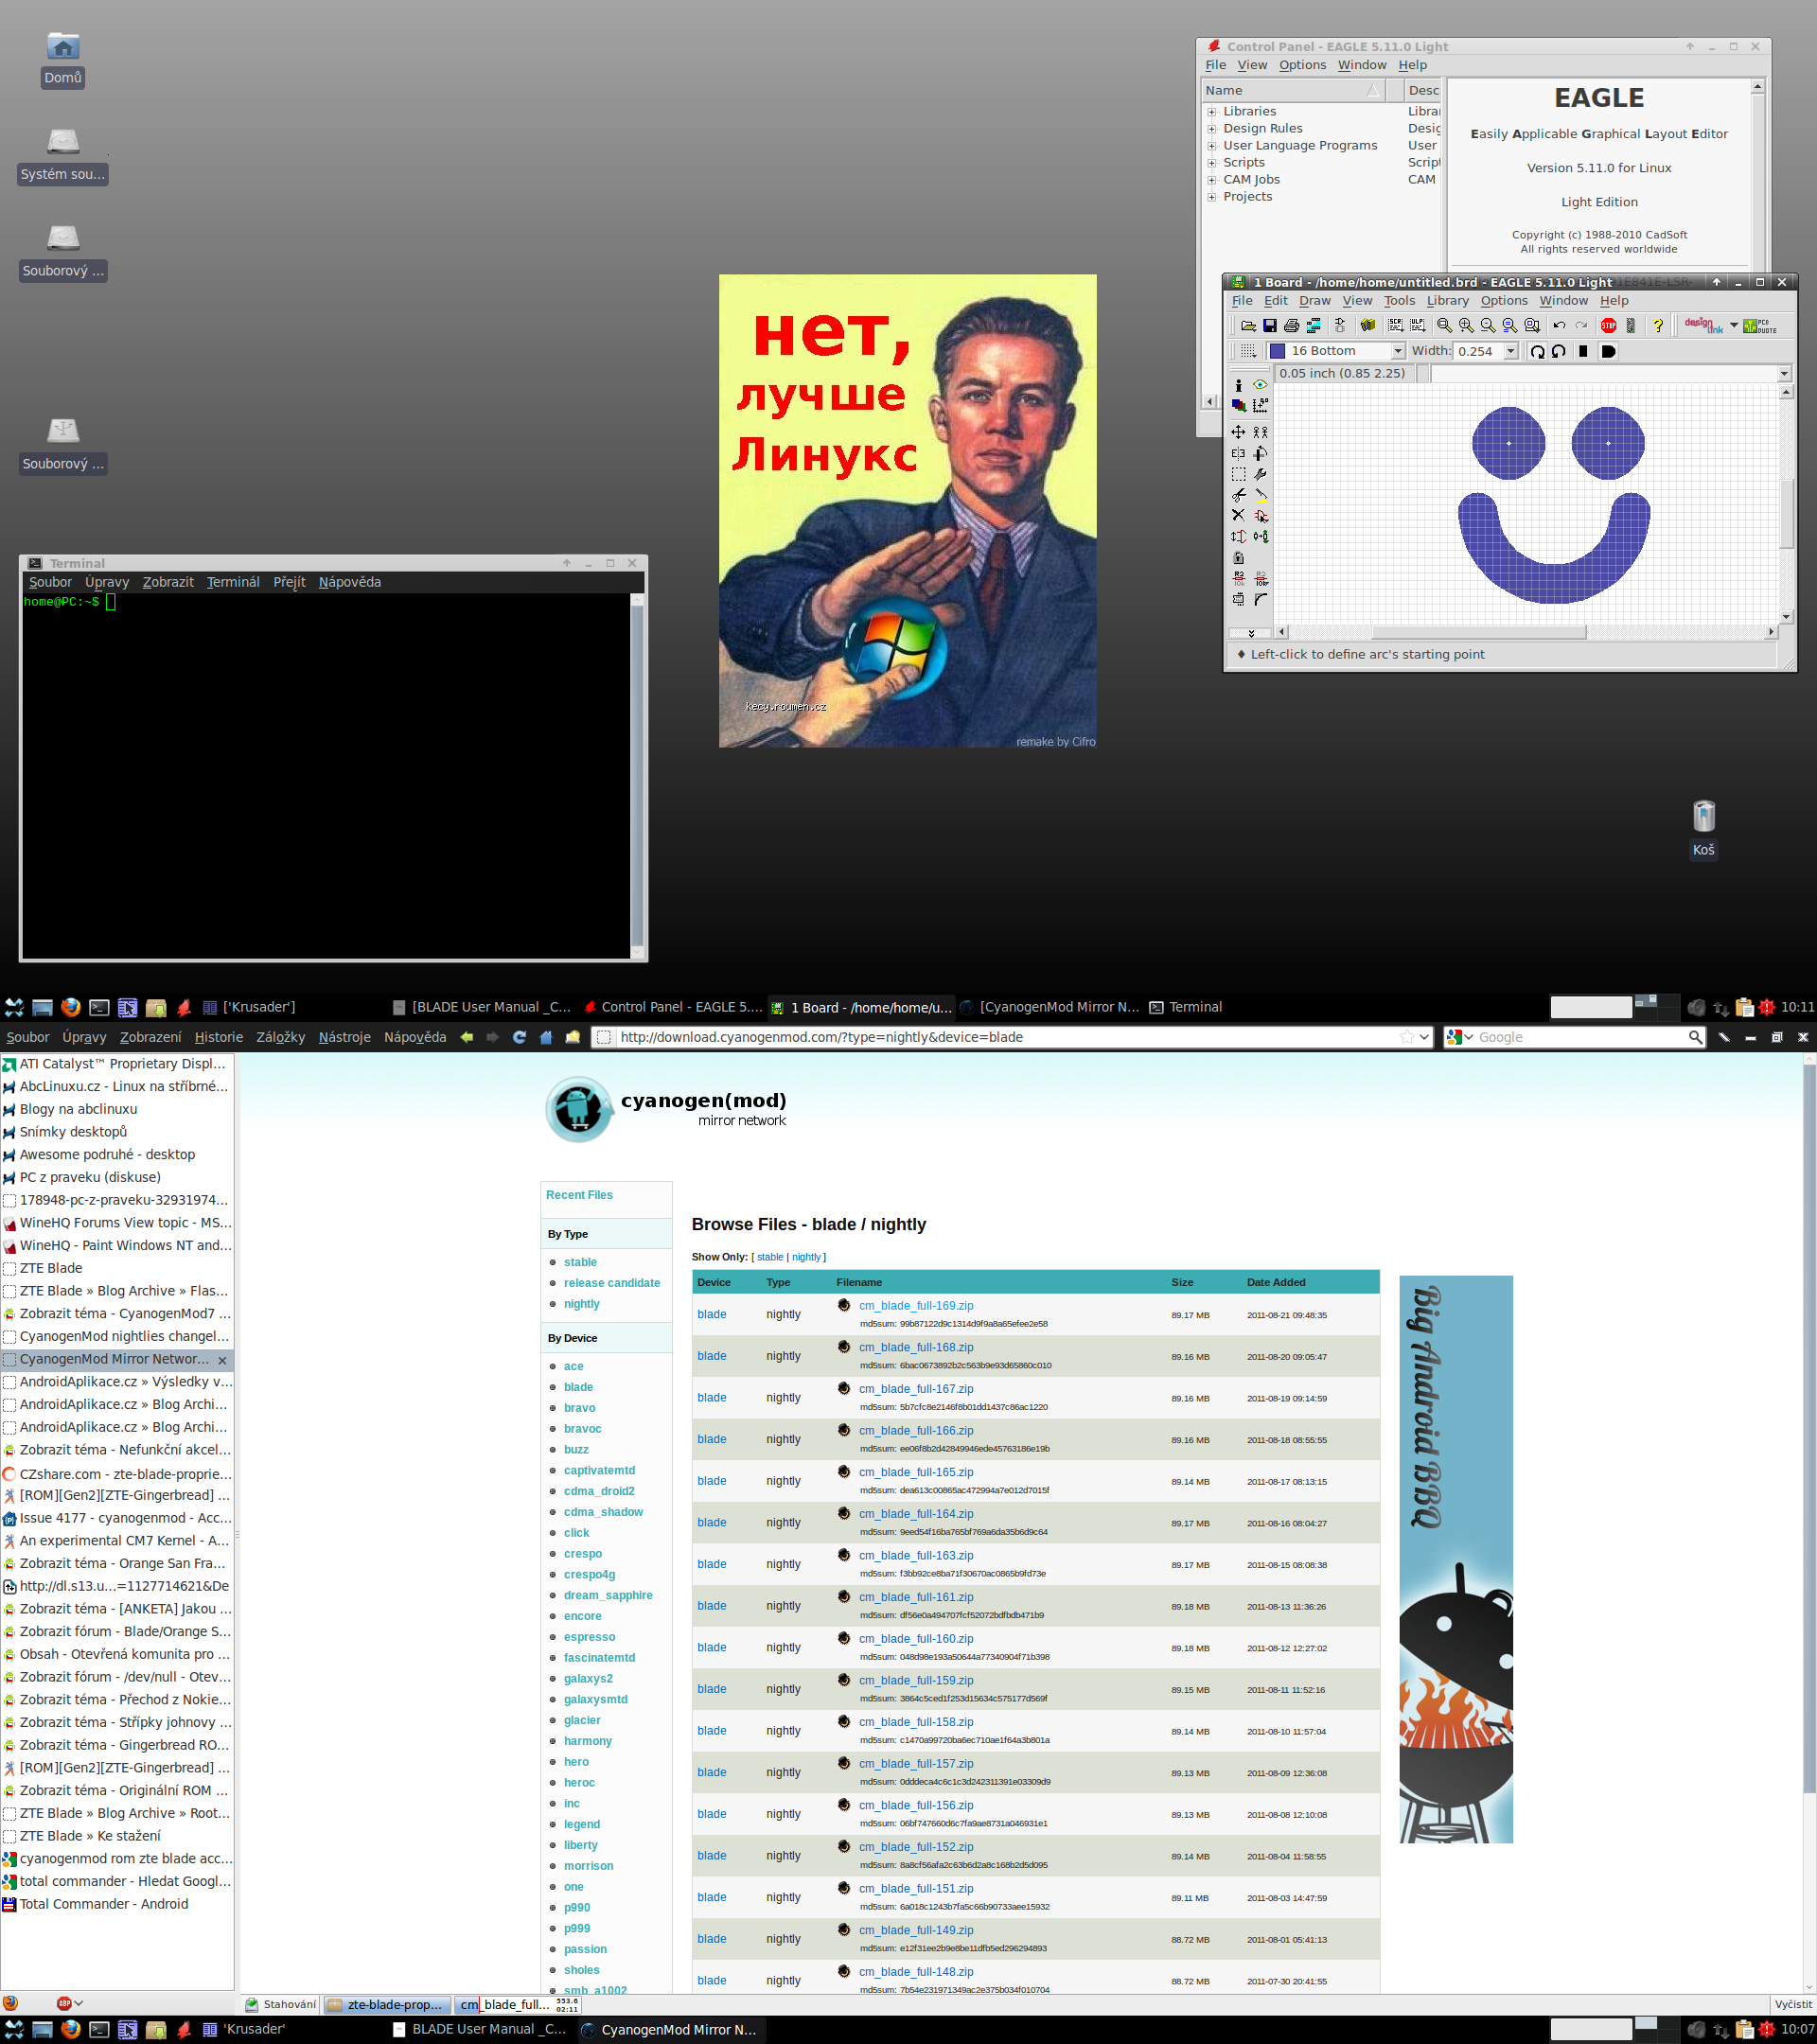Image resolution: width=1817 pixels, height=2044 pixels.
Task: Zoom in on the board editor
Action: 1466,326
